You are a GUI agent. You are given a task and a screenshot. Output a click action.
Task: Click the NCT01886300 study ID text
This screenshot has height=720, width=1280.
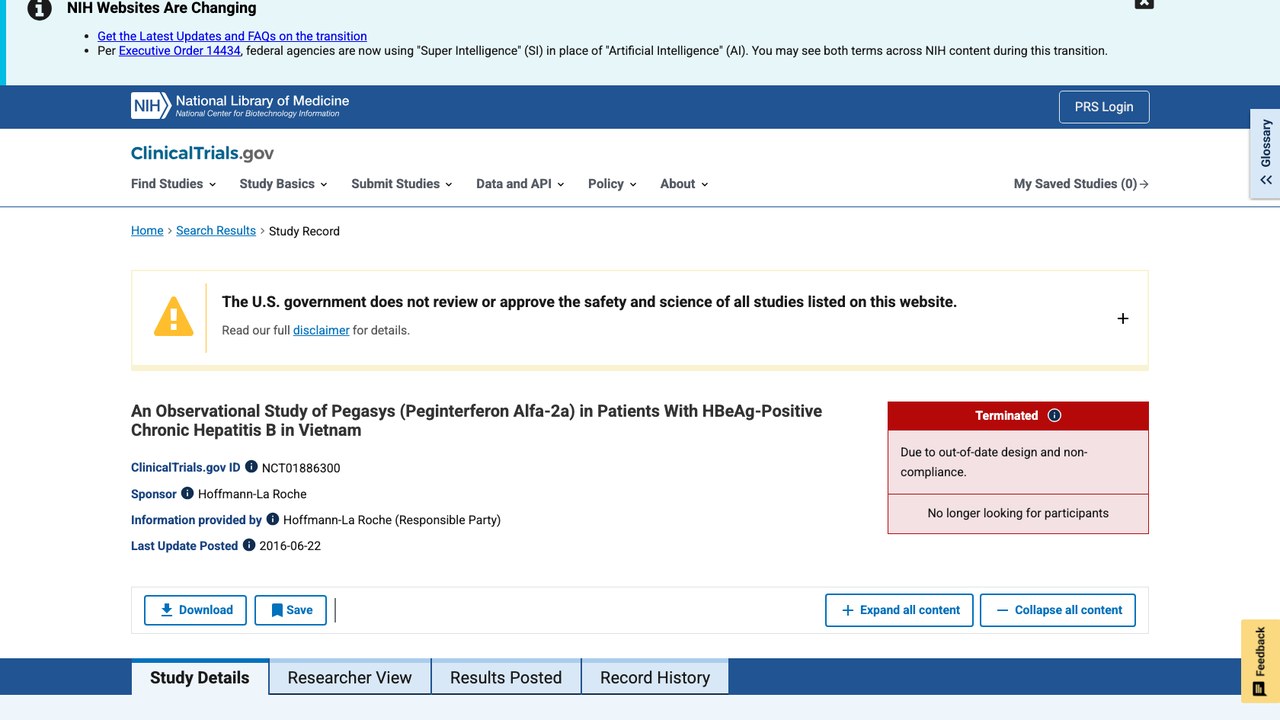[x=301, y=468]
